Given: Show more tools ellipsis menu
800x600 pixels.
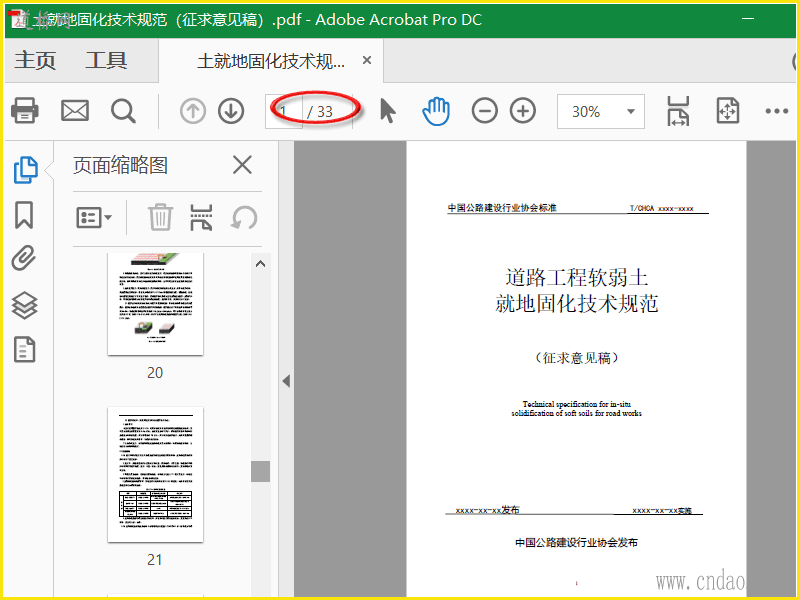Looking at the screenshot, I should click(x=777, y=111).
